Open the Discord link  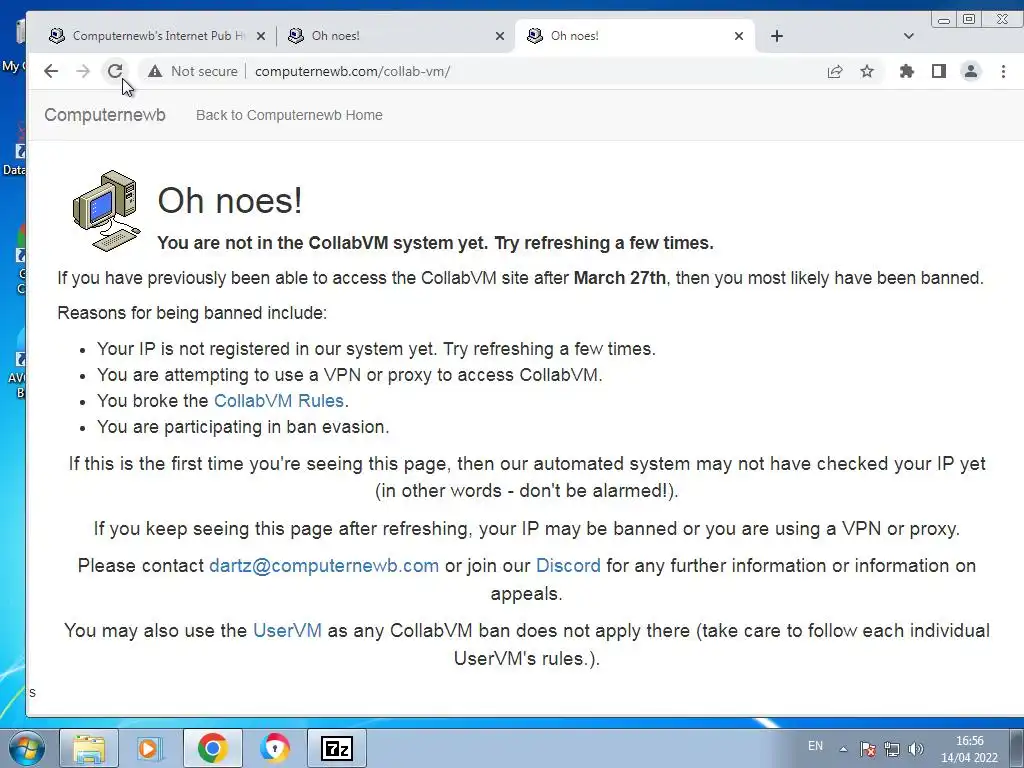568,566
